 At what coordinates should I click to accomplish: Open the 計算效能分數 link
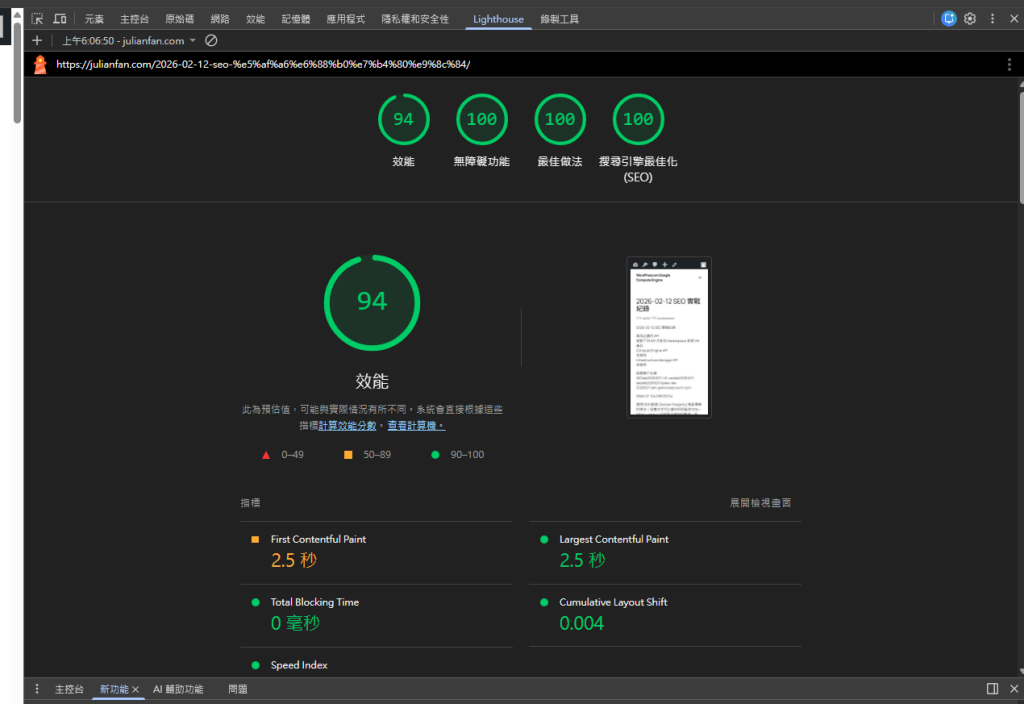click(347, 426)
